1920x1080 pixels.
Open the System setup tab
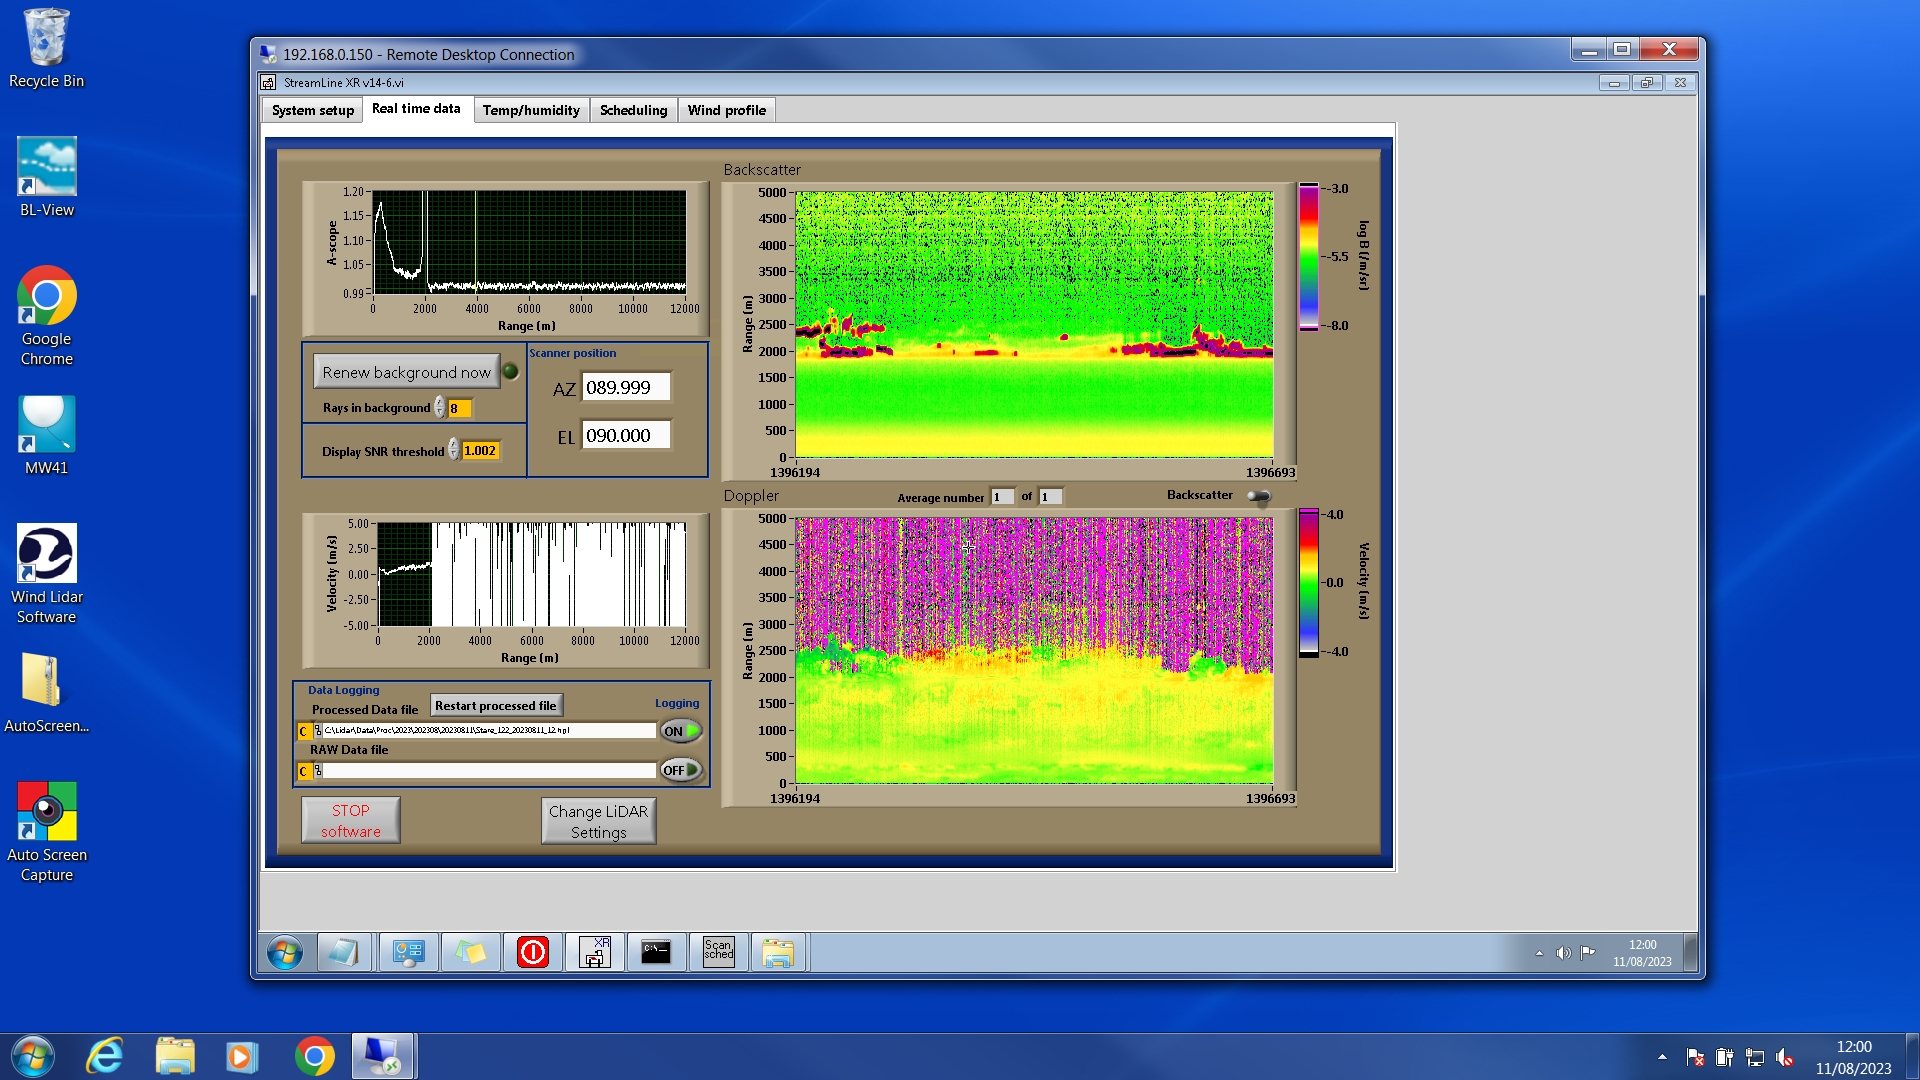[312, 110]
